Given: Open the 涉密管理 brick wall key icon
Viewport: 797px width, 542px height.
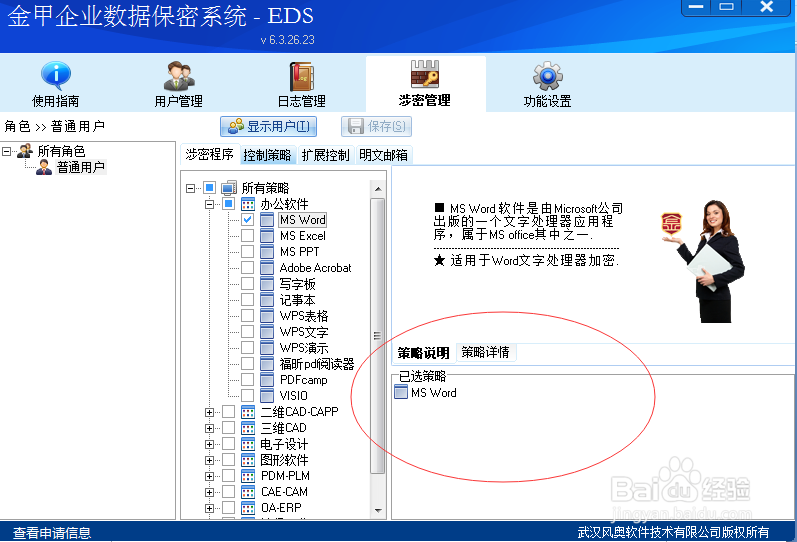Looking at the screenshot, I should click(424, 74).
